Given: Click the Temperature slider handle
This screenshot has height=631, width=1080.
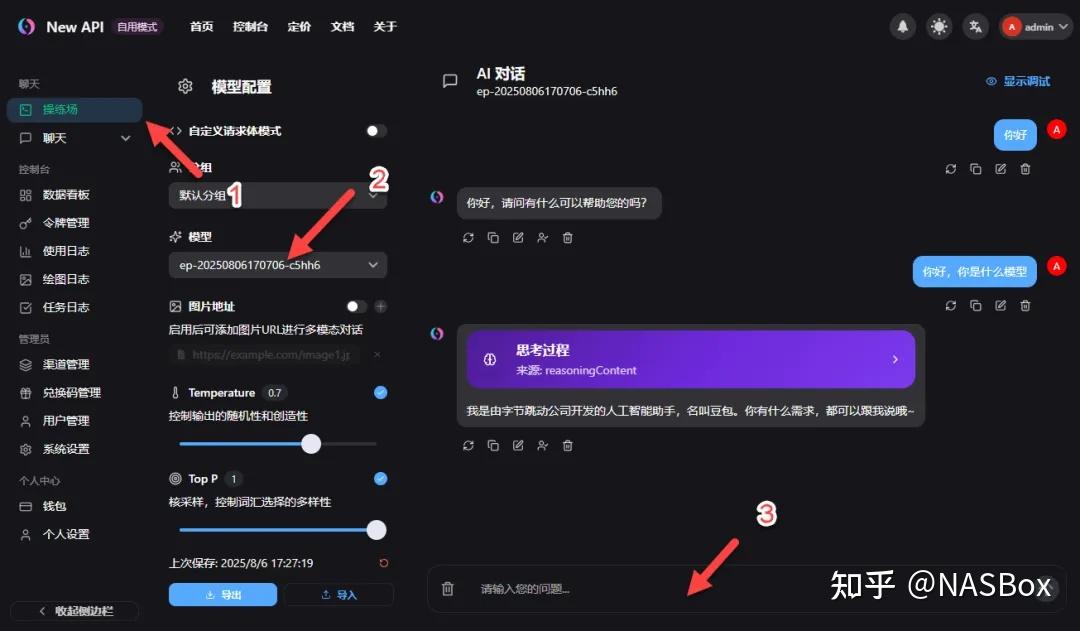Looking at the screenshot, I should pyautogui.click(x=311, y=444).
